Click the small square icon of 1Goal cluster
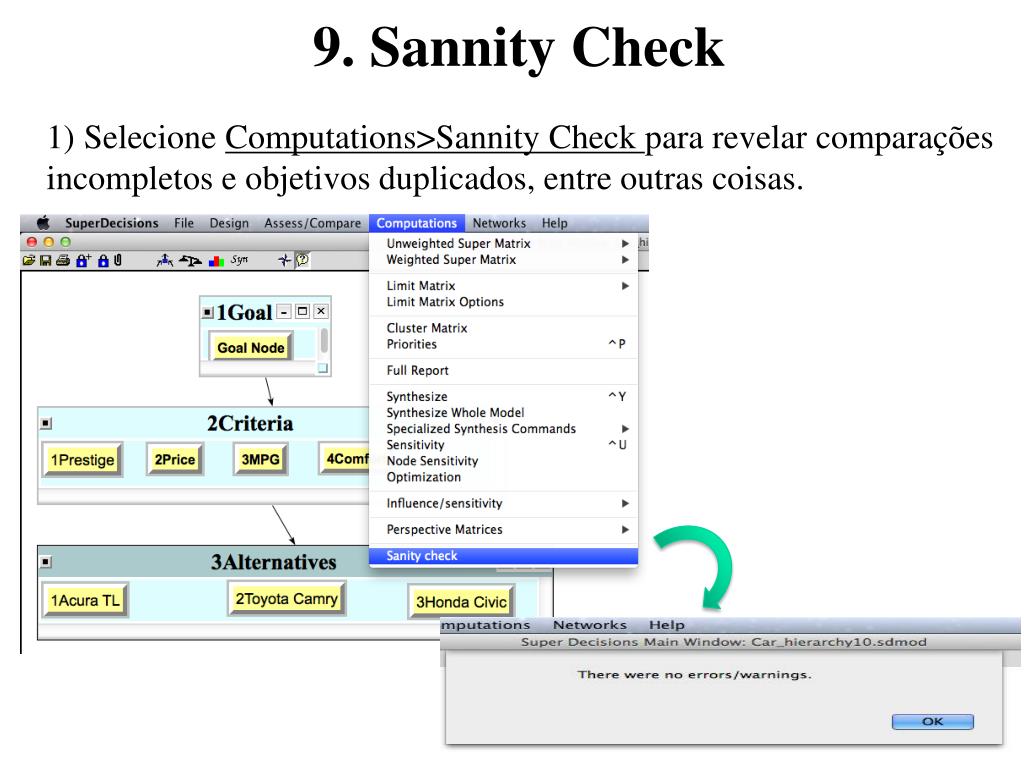Image resolution: width=1024 pixels, height=768 pixels. [208, 312]
